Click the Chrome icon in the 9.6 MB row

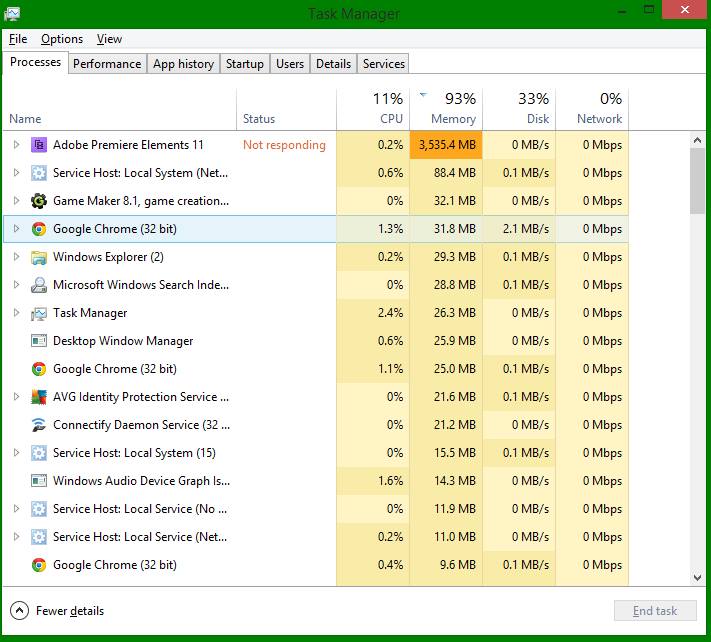click(39, 565)
